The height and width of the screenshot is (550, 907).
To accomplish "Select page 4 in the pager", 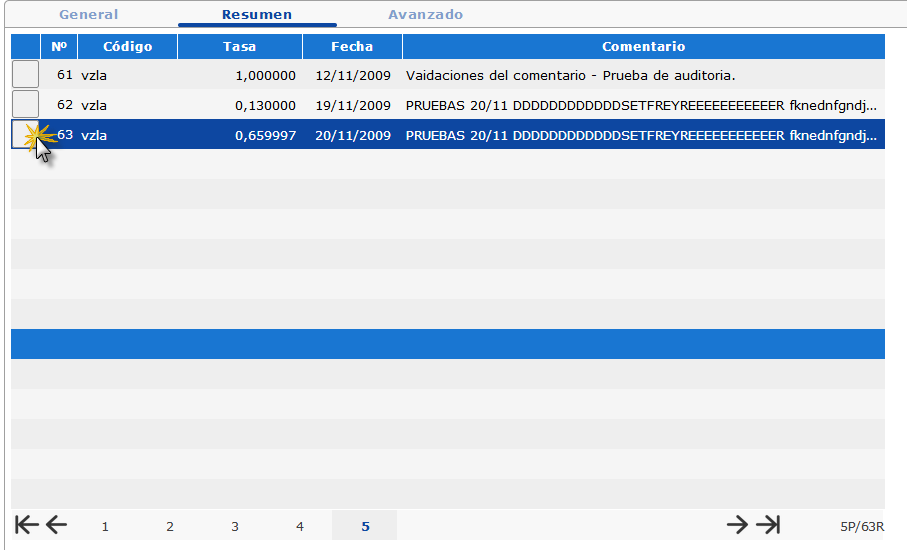I will (300, 526).
